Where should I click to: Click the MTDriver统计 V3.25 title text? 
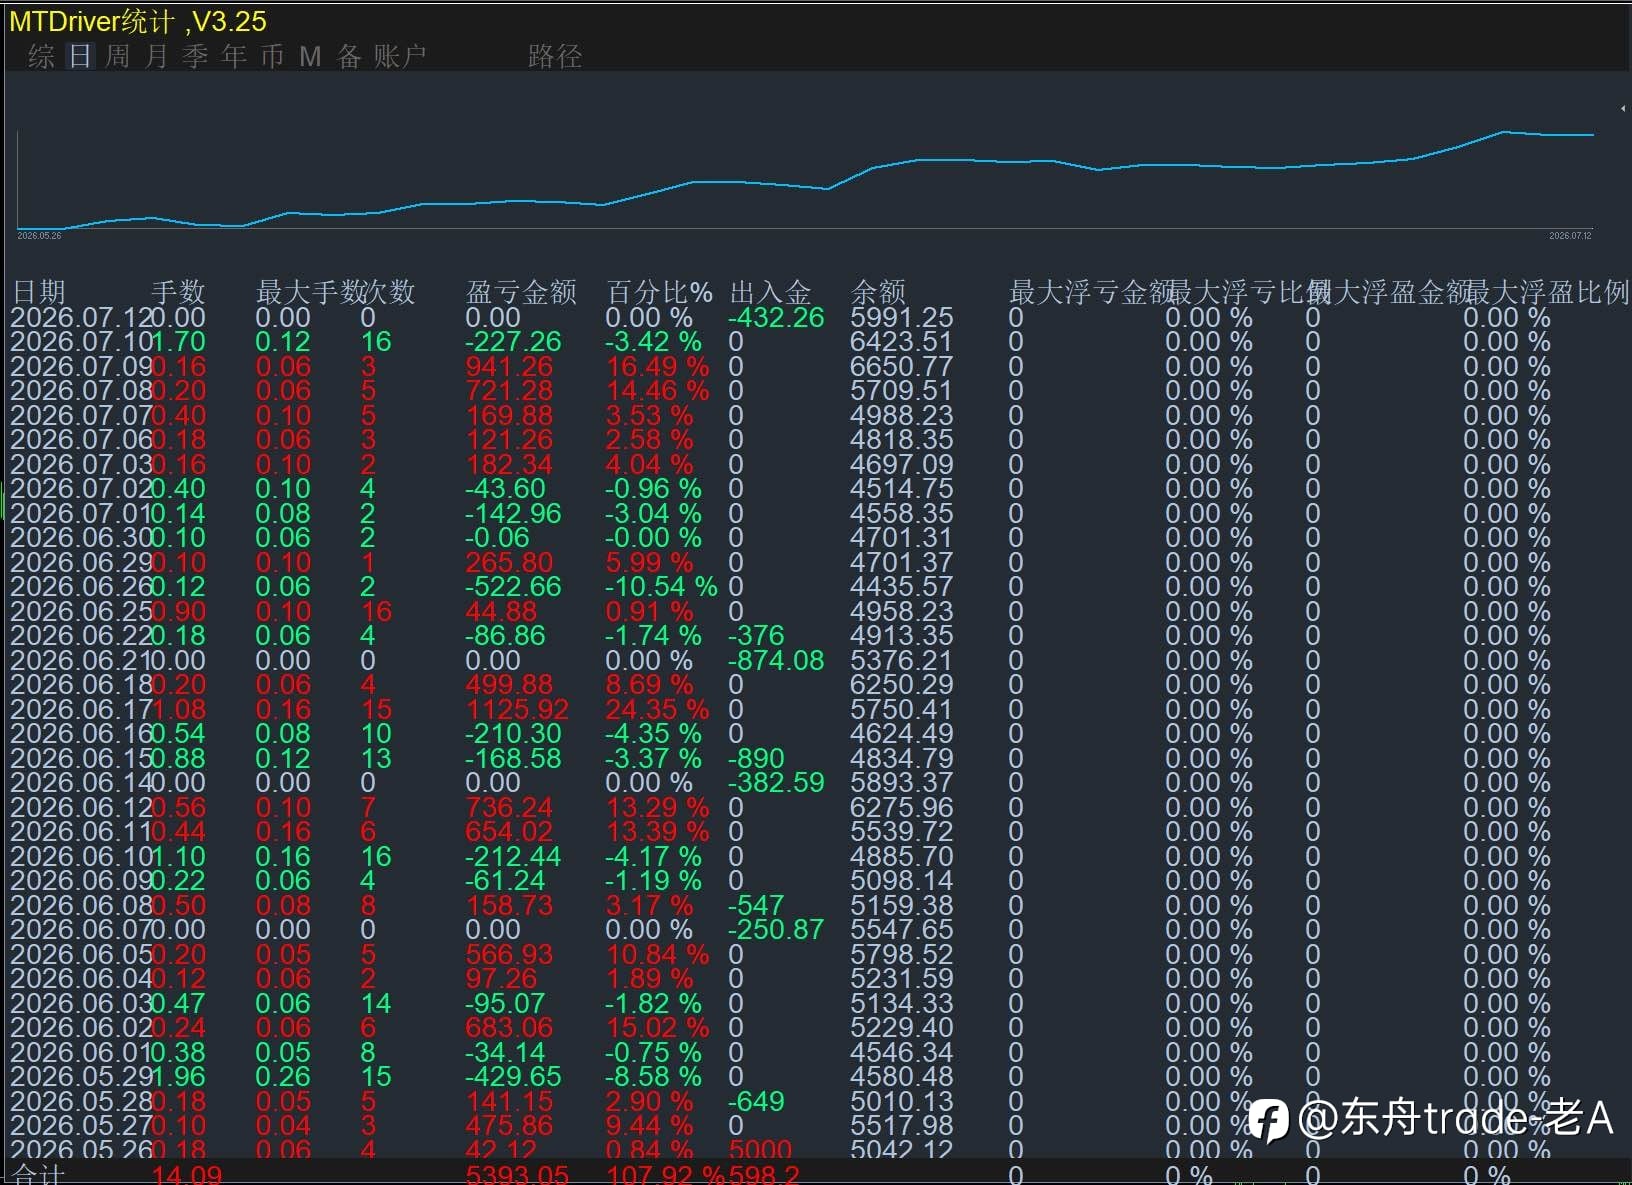pyautogui.click(x=138, y=21)
